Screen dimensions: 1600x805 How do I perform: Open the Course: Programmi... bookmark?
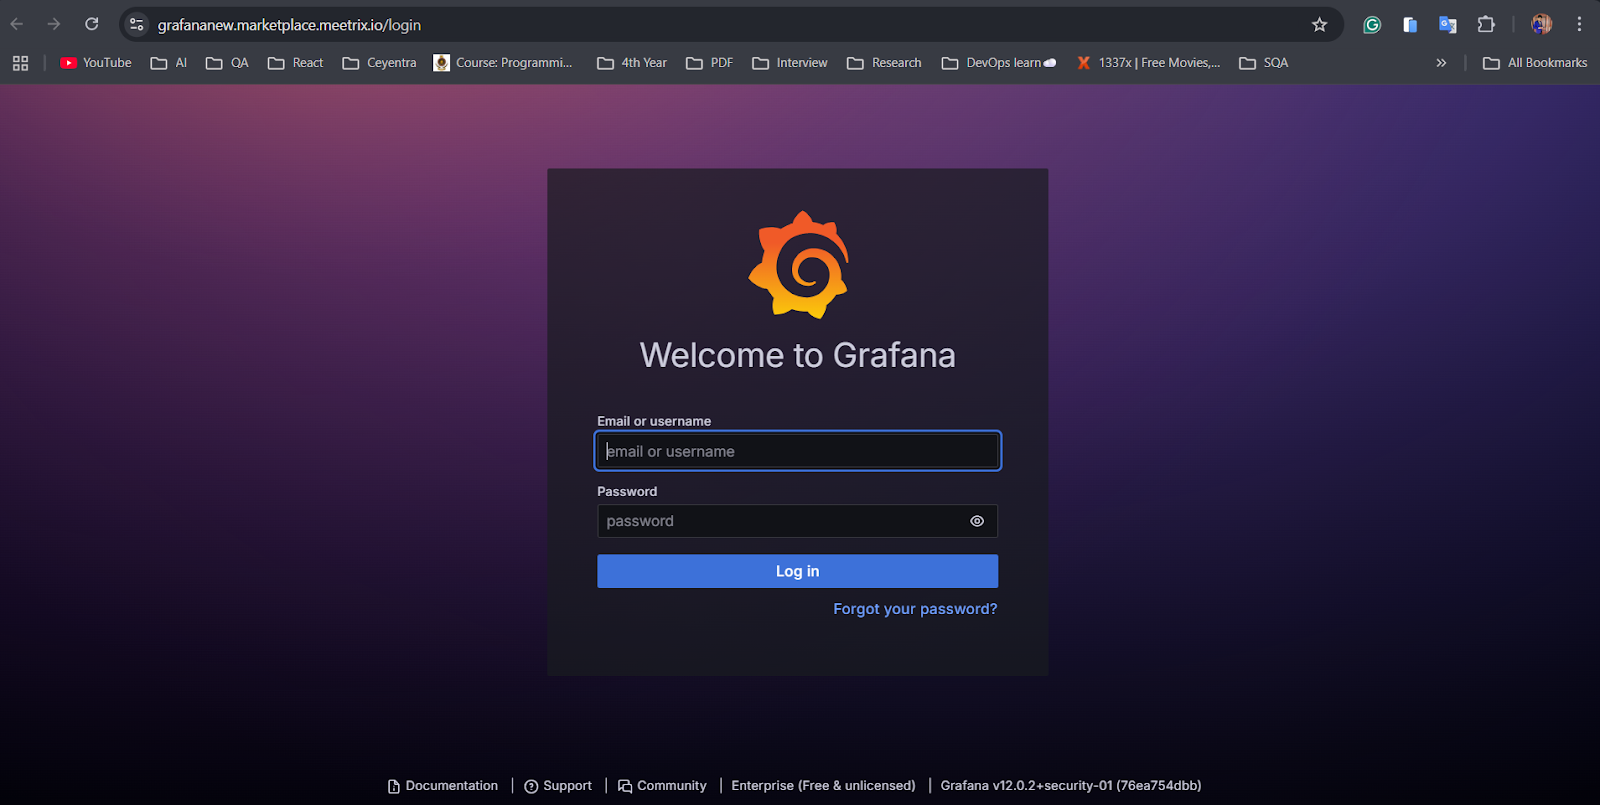coord(503,63)
